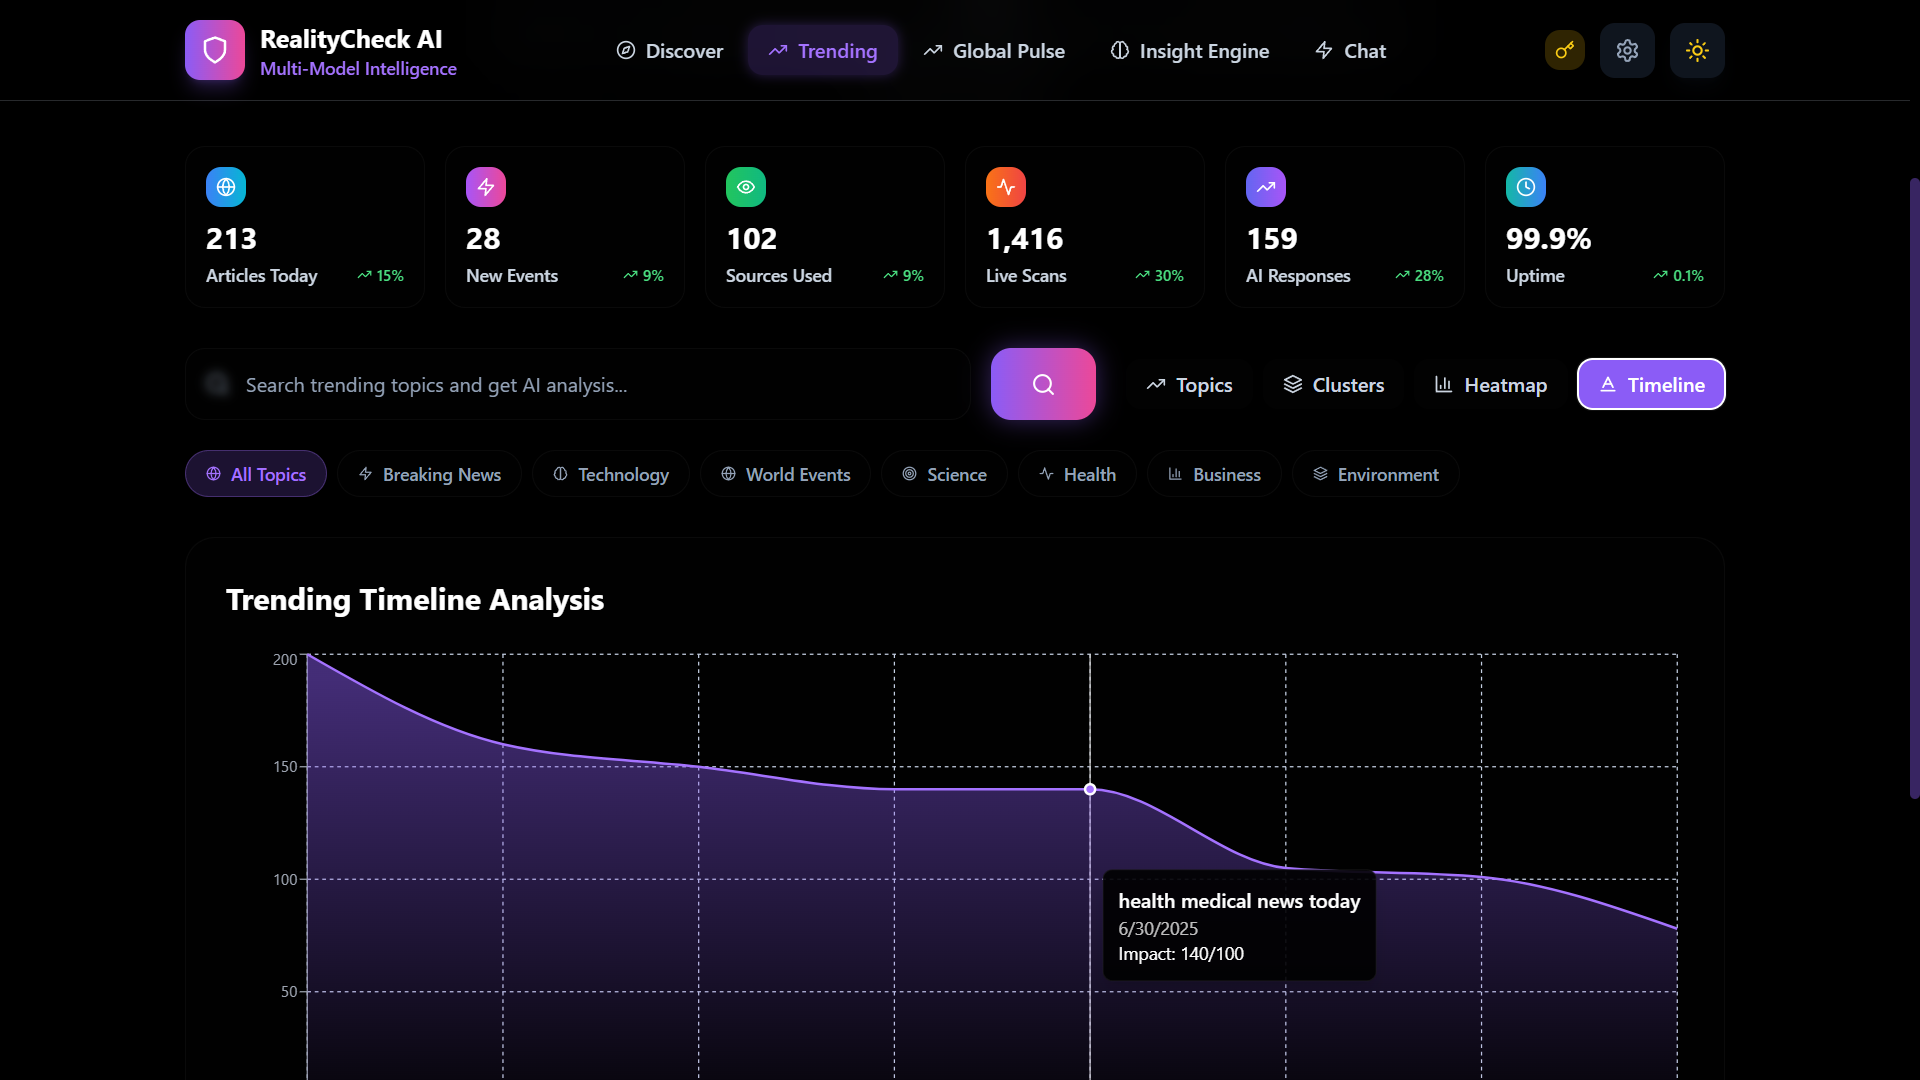The image size is (1920, 1080).
Task: Filter by Environment category
Action: click(x=1376, y=475)
